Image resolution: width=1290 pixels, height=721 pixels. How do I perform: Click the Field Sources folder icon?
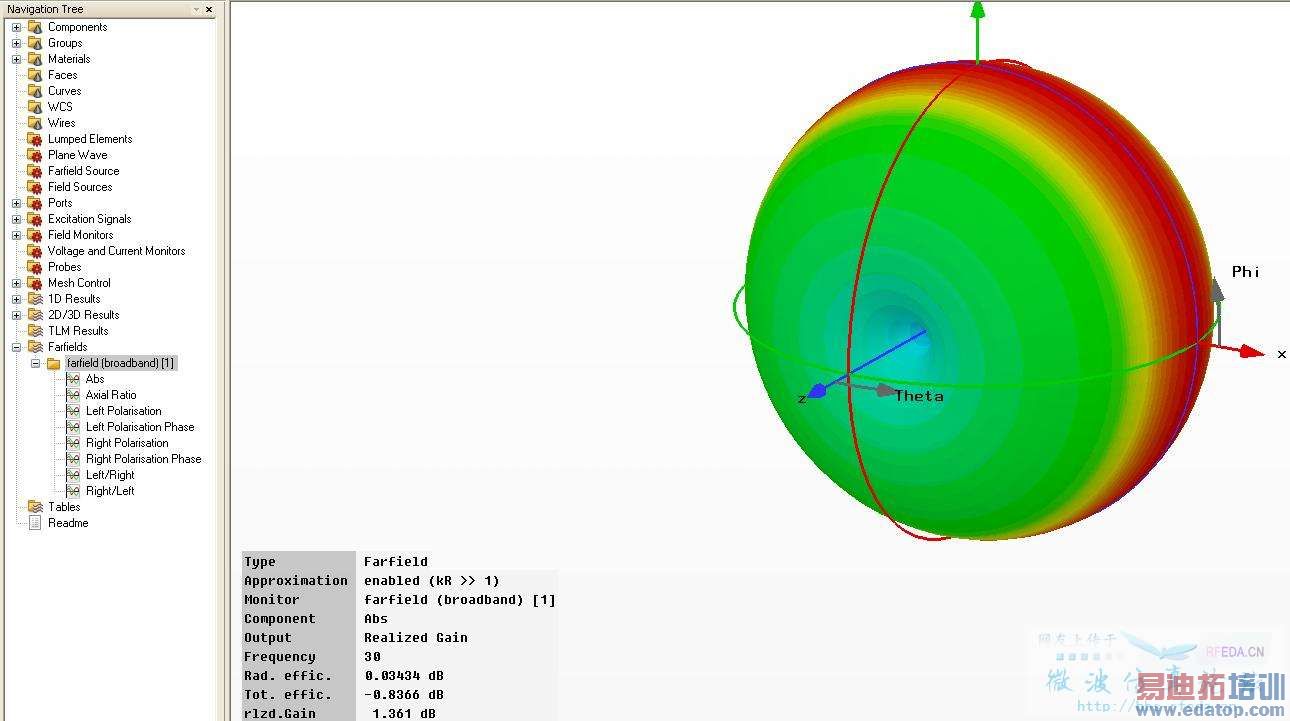35,187
